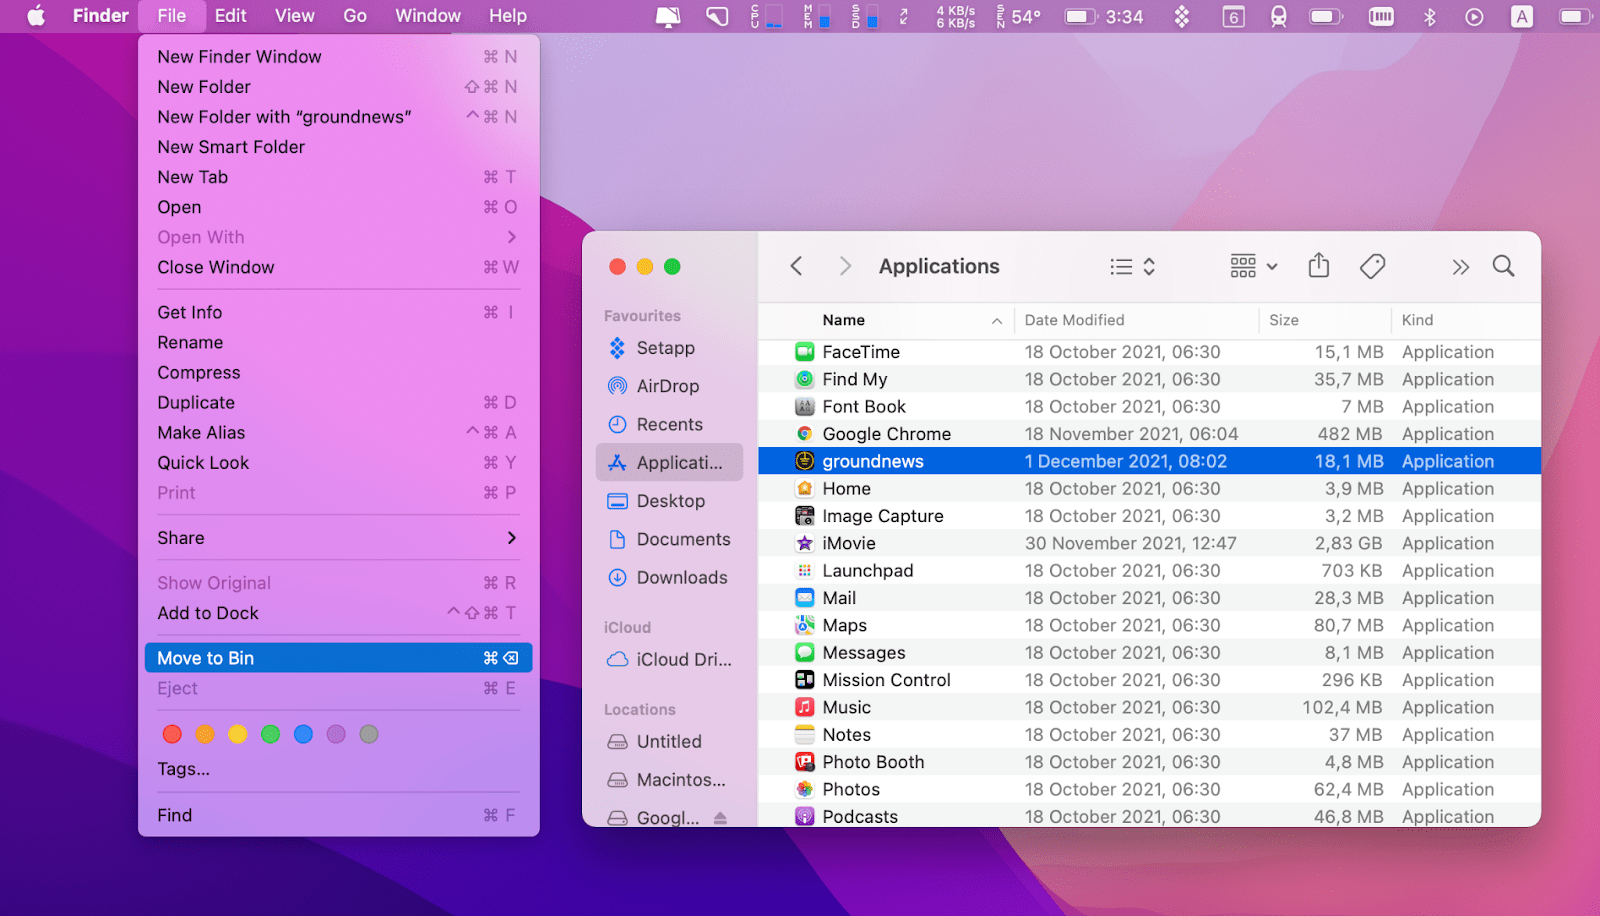Show more toolbar items chevrons
This screenshot has width=1600, height=916.
point(1460,267)
